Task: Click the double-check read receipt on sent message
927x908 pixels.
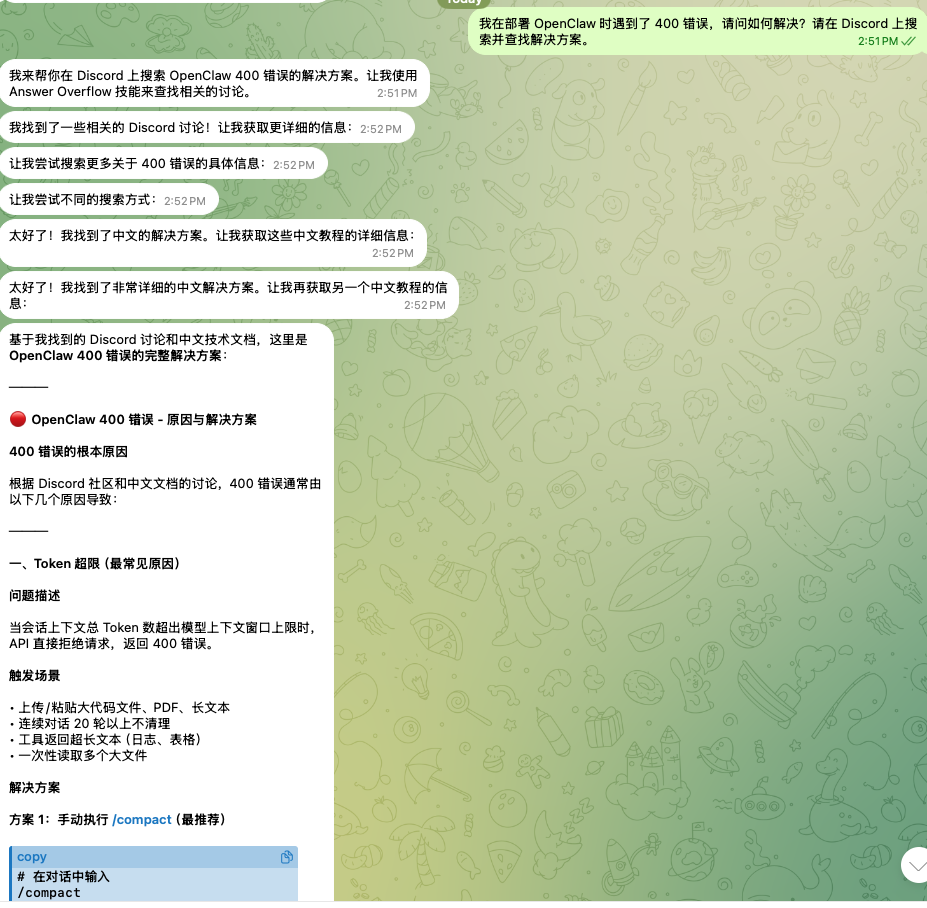Action: click(908, 41)
